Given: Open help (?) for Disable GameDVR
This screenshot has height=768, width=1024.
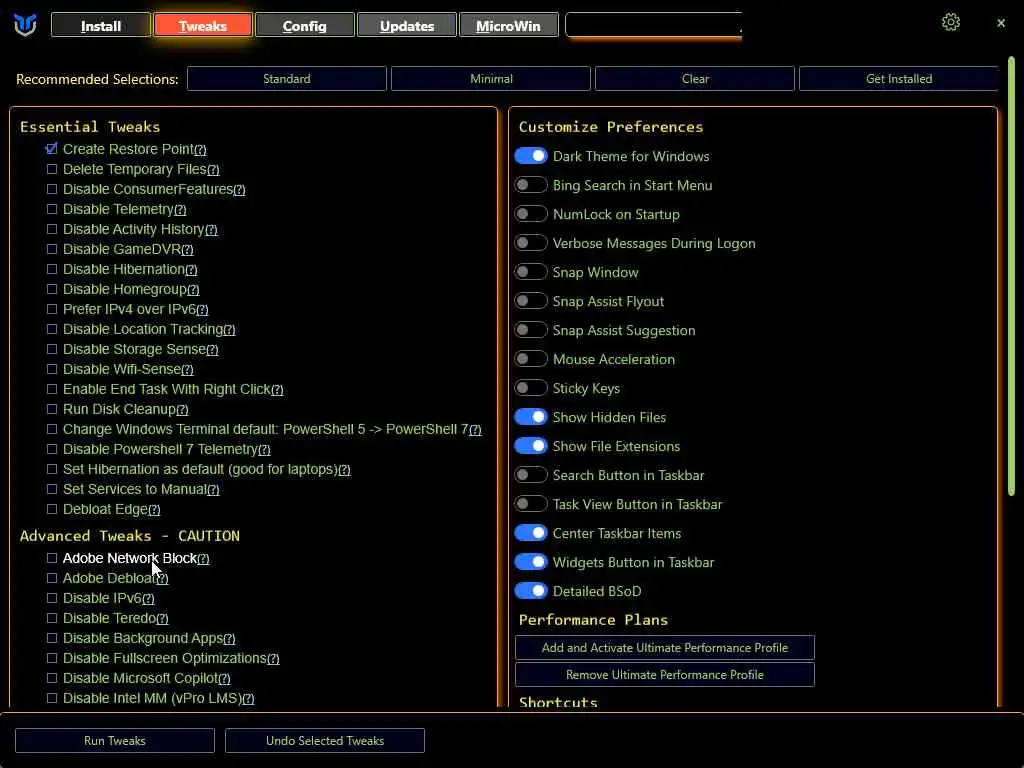Looking at the screenshot, I should 187,250.
